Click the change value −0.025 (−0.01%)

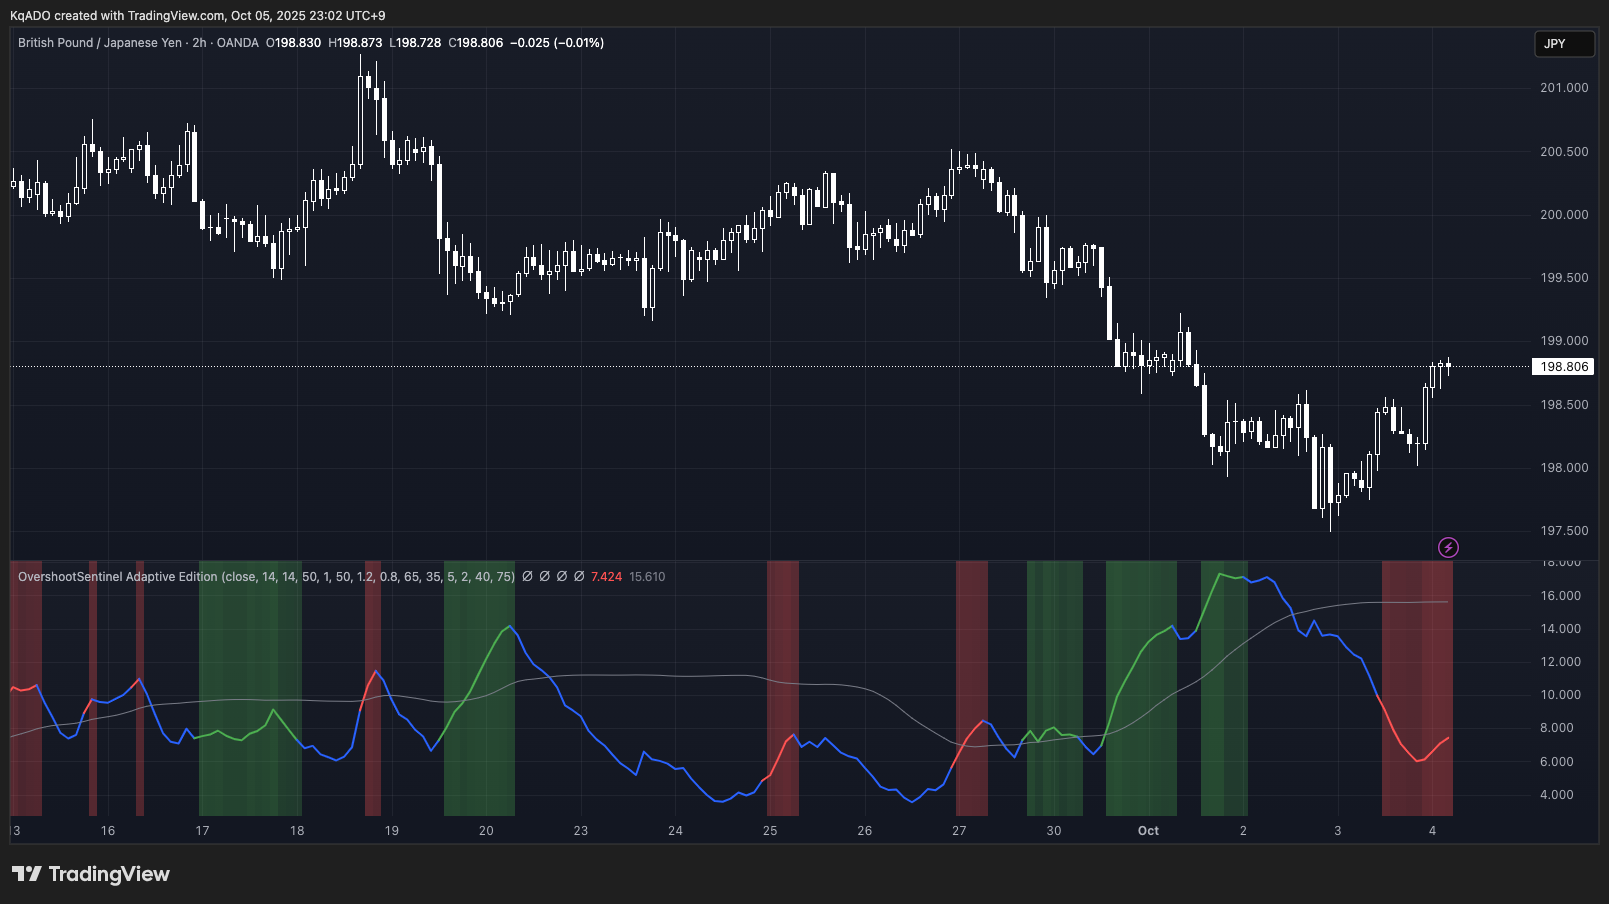click(557, 43)
